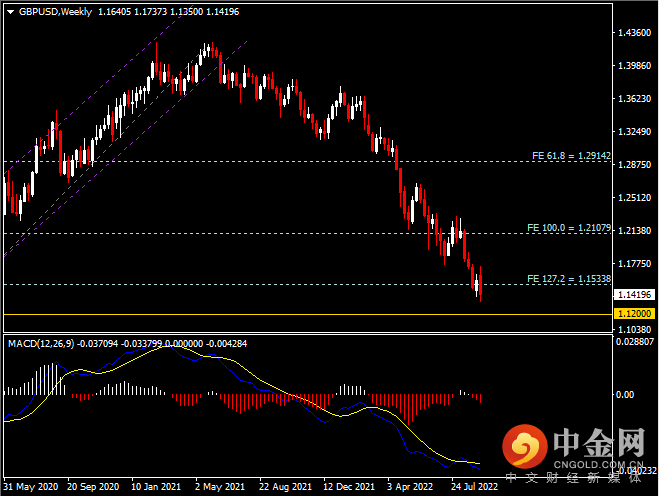Viewport: 659px width, 496px height.
Task: Click the 31 May 2020 date label
Action: (x=31, y=487)
